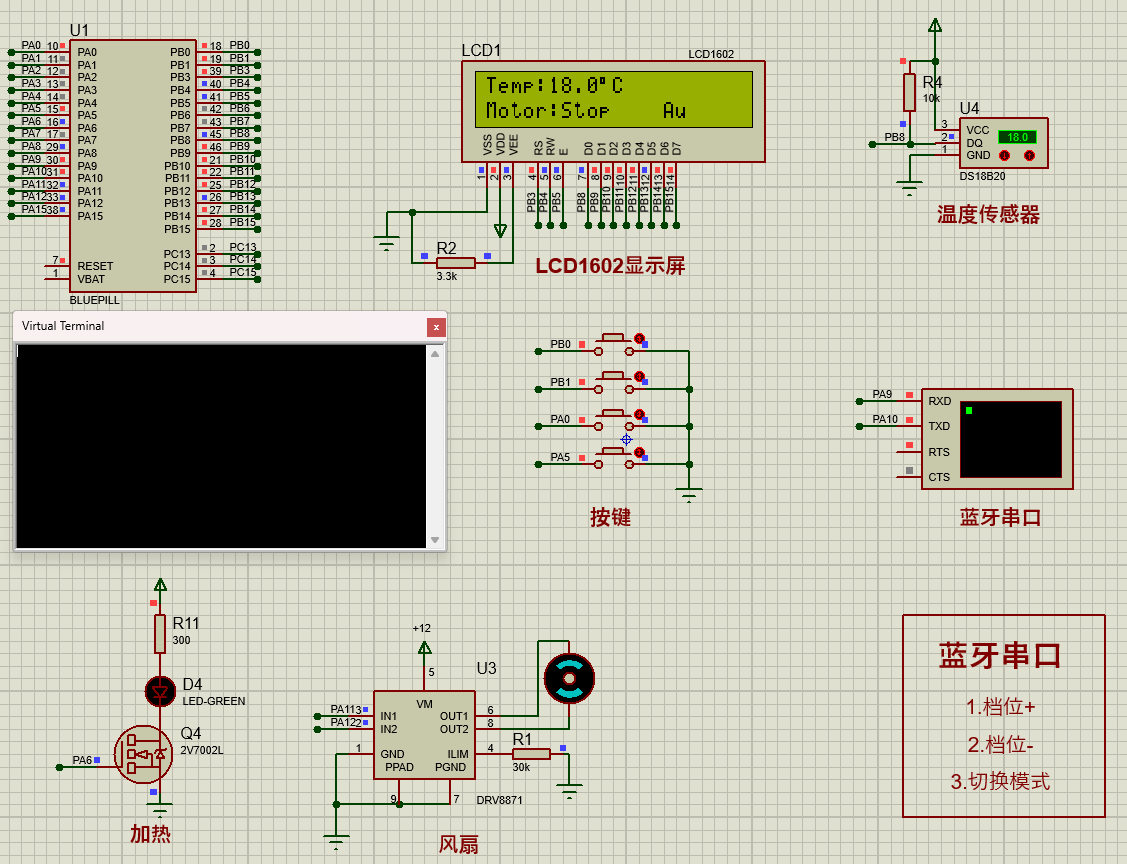Click the LED-GREEN component D4
This screenshot has width=1127, height=864.
point(161,691)
